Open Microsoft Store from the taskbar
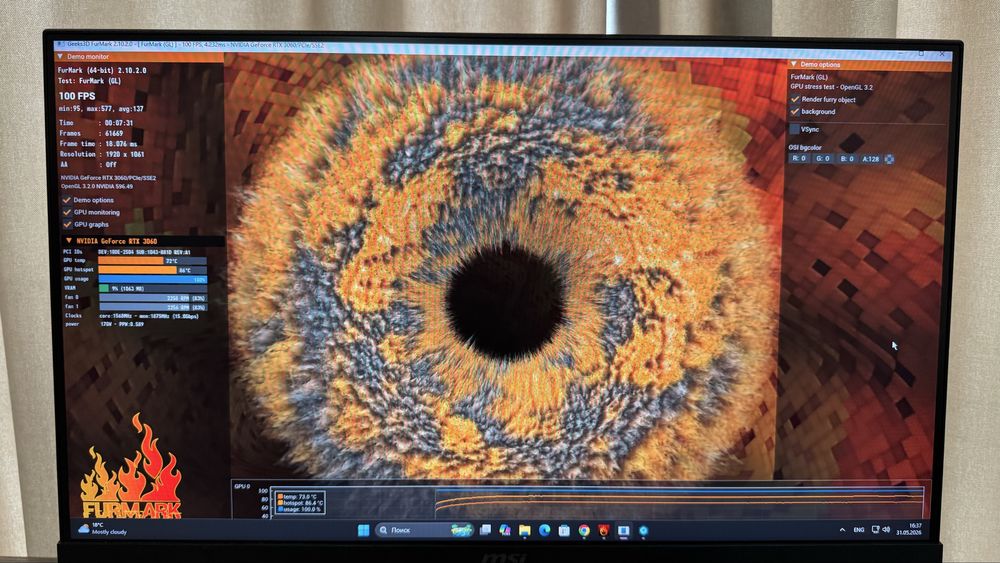This screenshot has height=563, width=1000. click(x=564, y=530)
